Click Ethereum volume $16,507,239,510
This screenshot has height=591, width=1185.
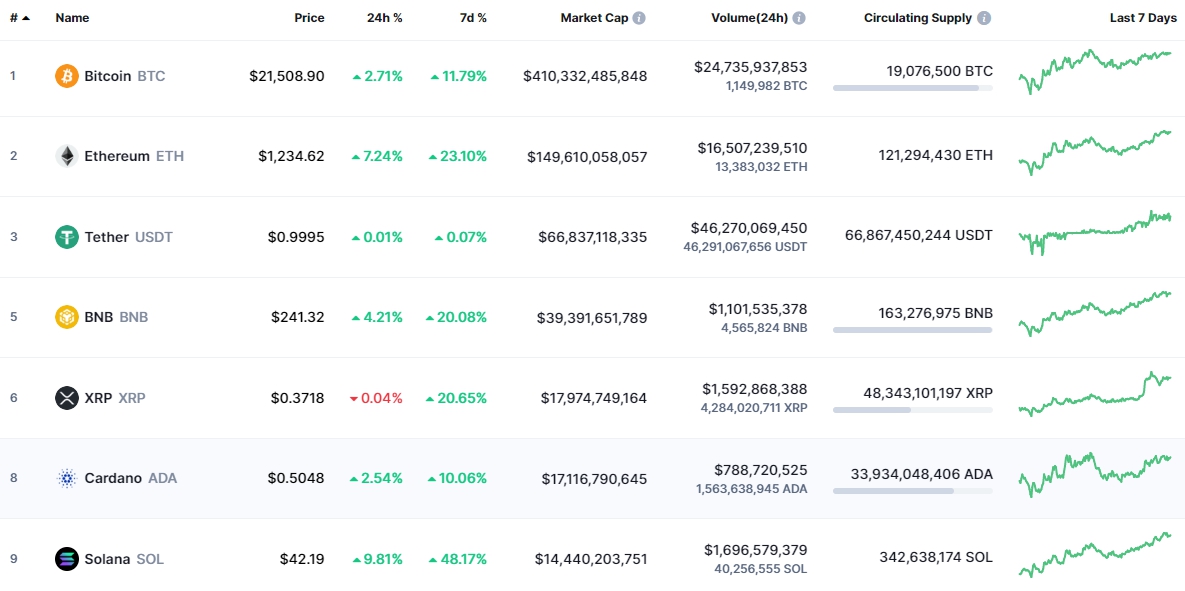(752, 147)
